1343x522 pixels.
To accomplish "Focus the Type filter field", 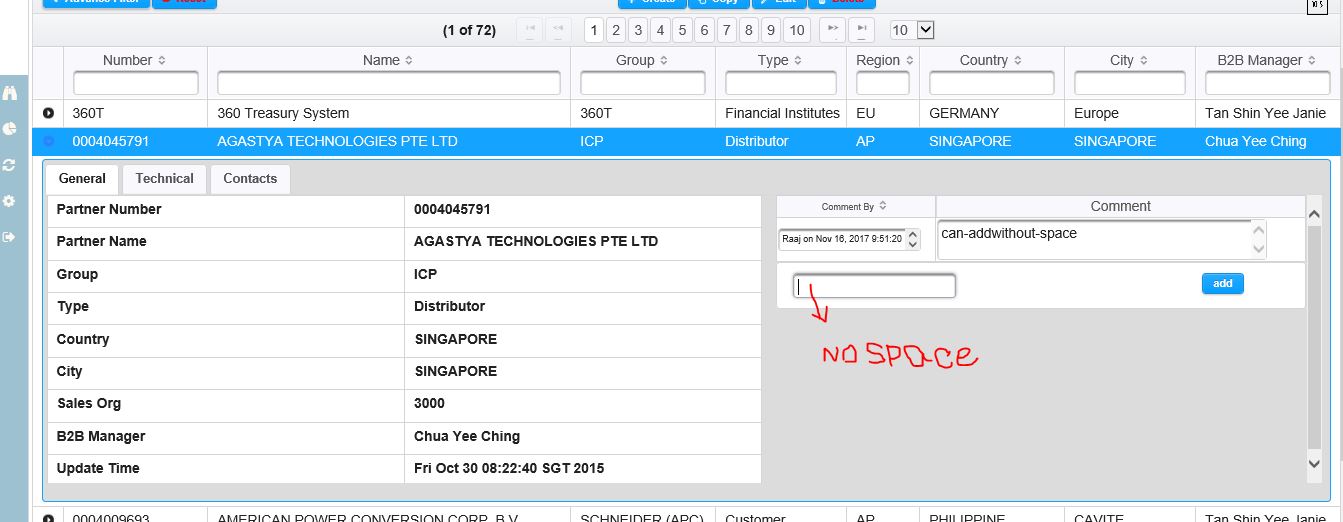I will click(781, 82).
